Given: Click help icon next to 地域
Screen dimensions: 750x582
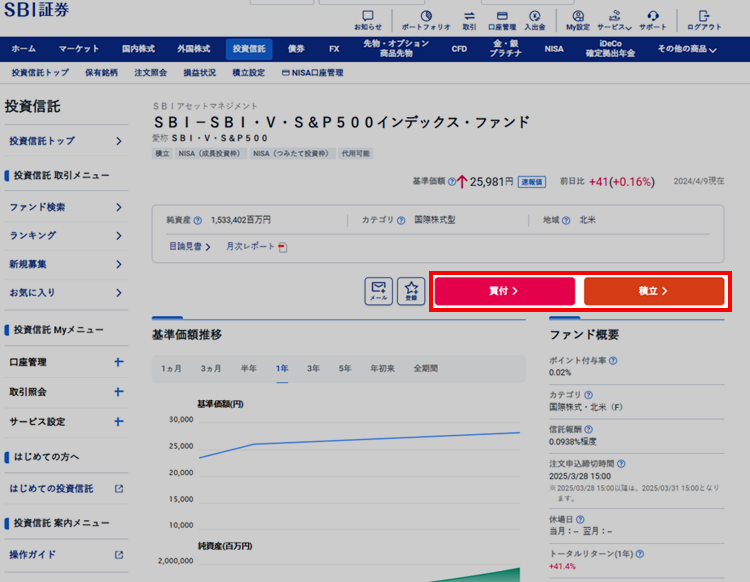Looking at the screenshot, I should [x=566, y=220].
